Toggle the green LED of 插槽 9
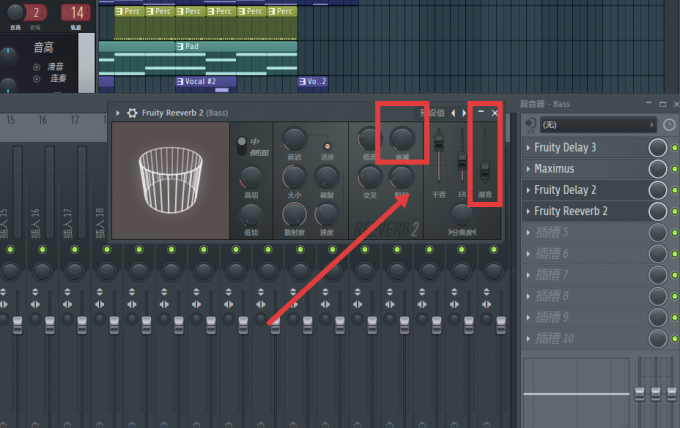The height and width of the screenshot is (428, 680). pyautogui.click(x=674, y=318)
